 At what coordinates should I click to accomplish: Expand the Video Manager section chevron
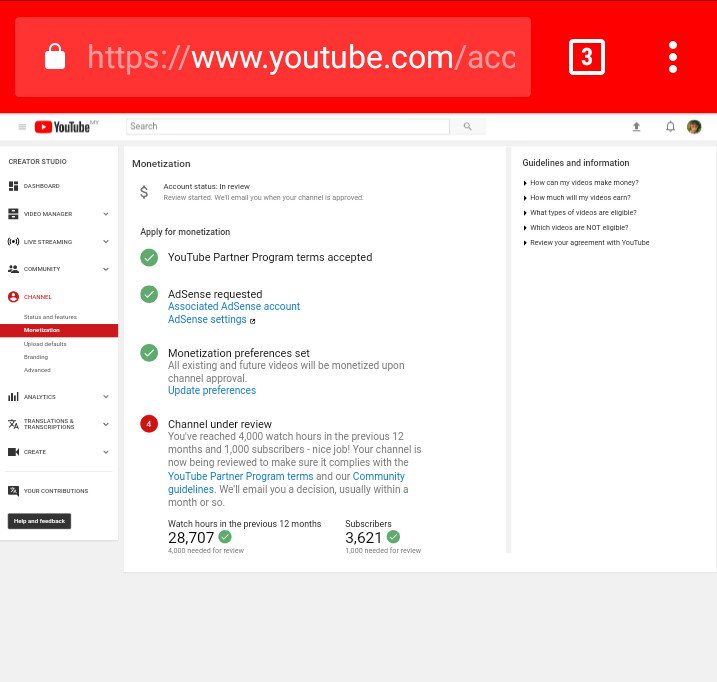(x=106, y=214)
